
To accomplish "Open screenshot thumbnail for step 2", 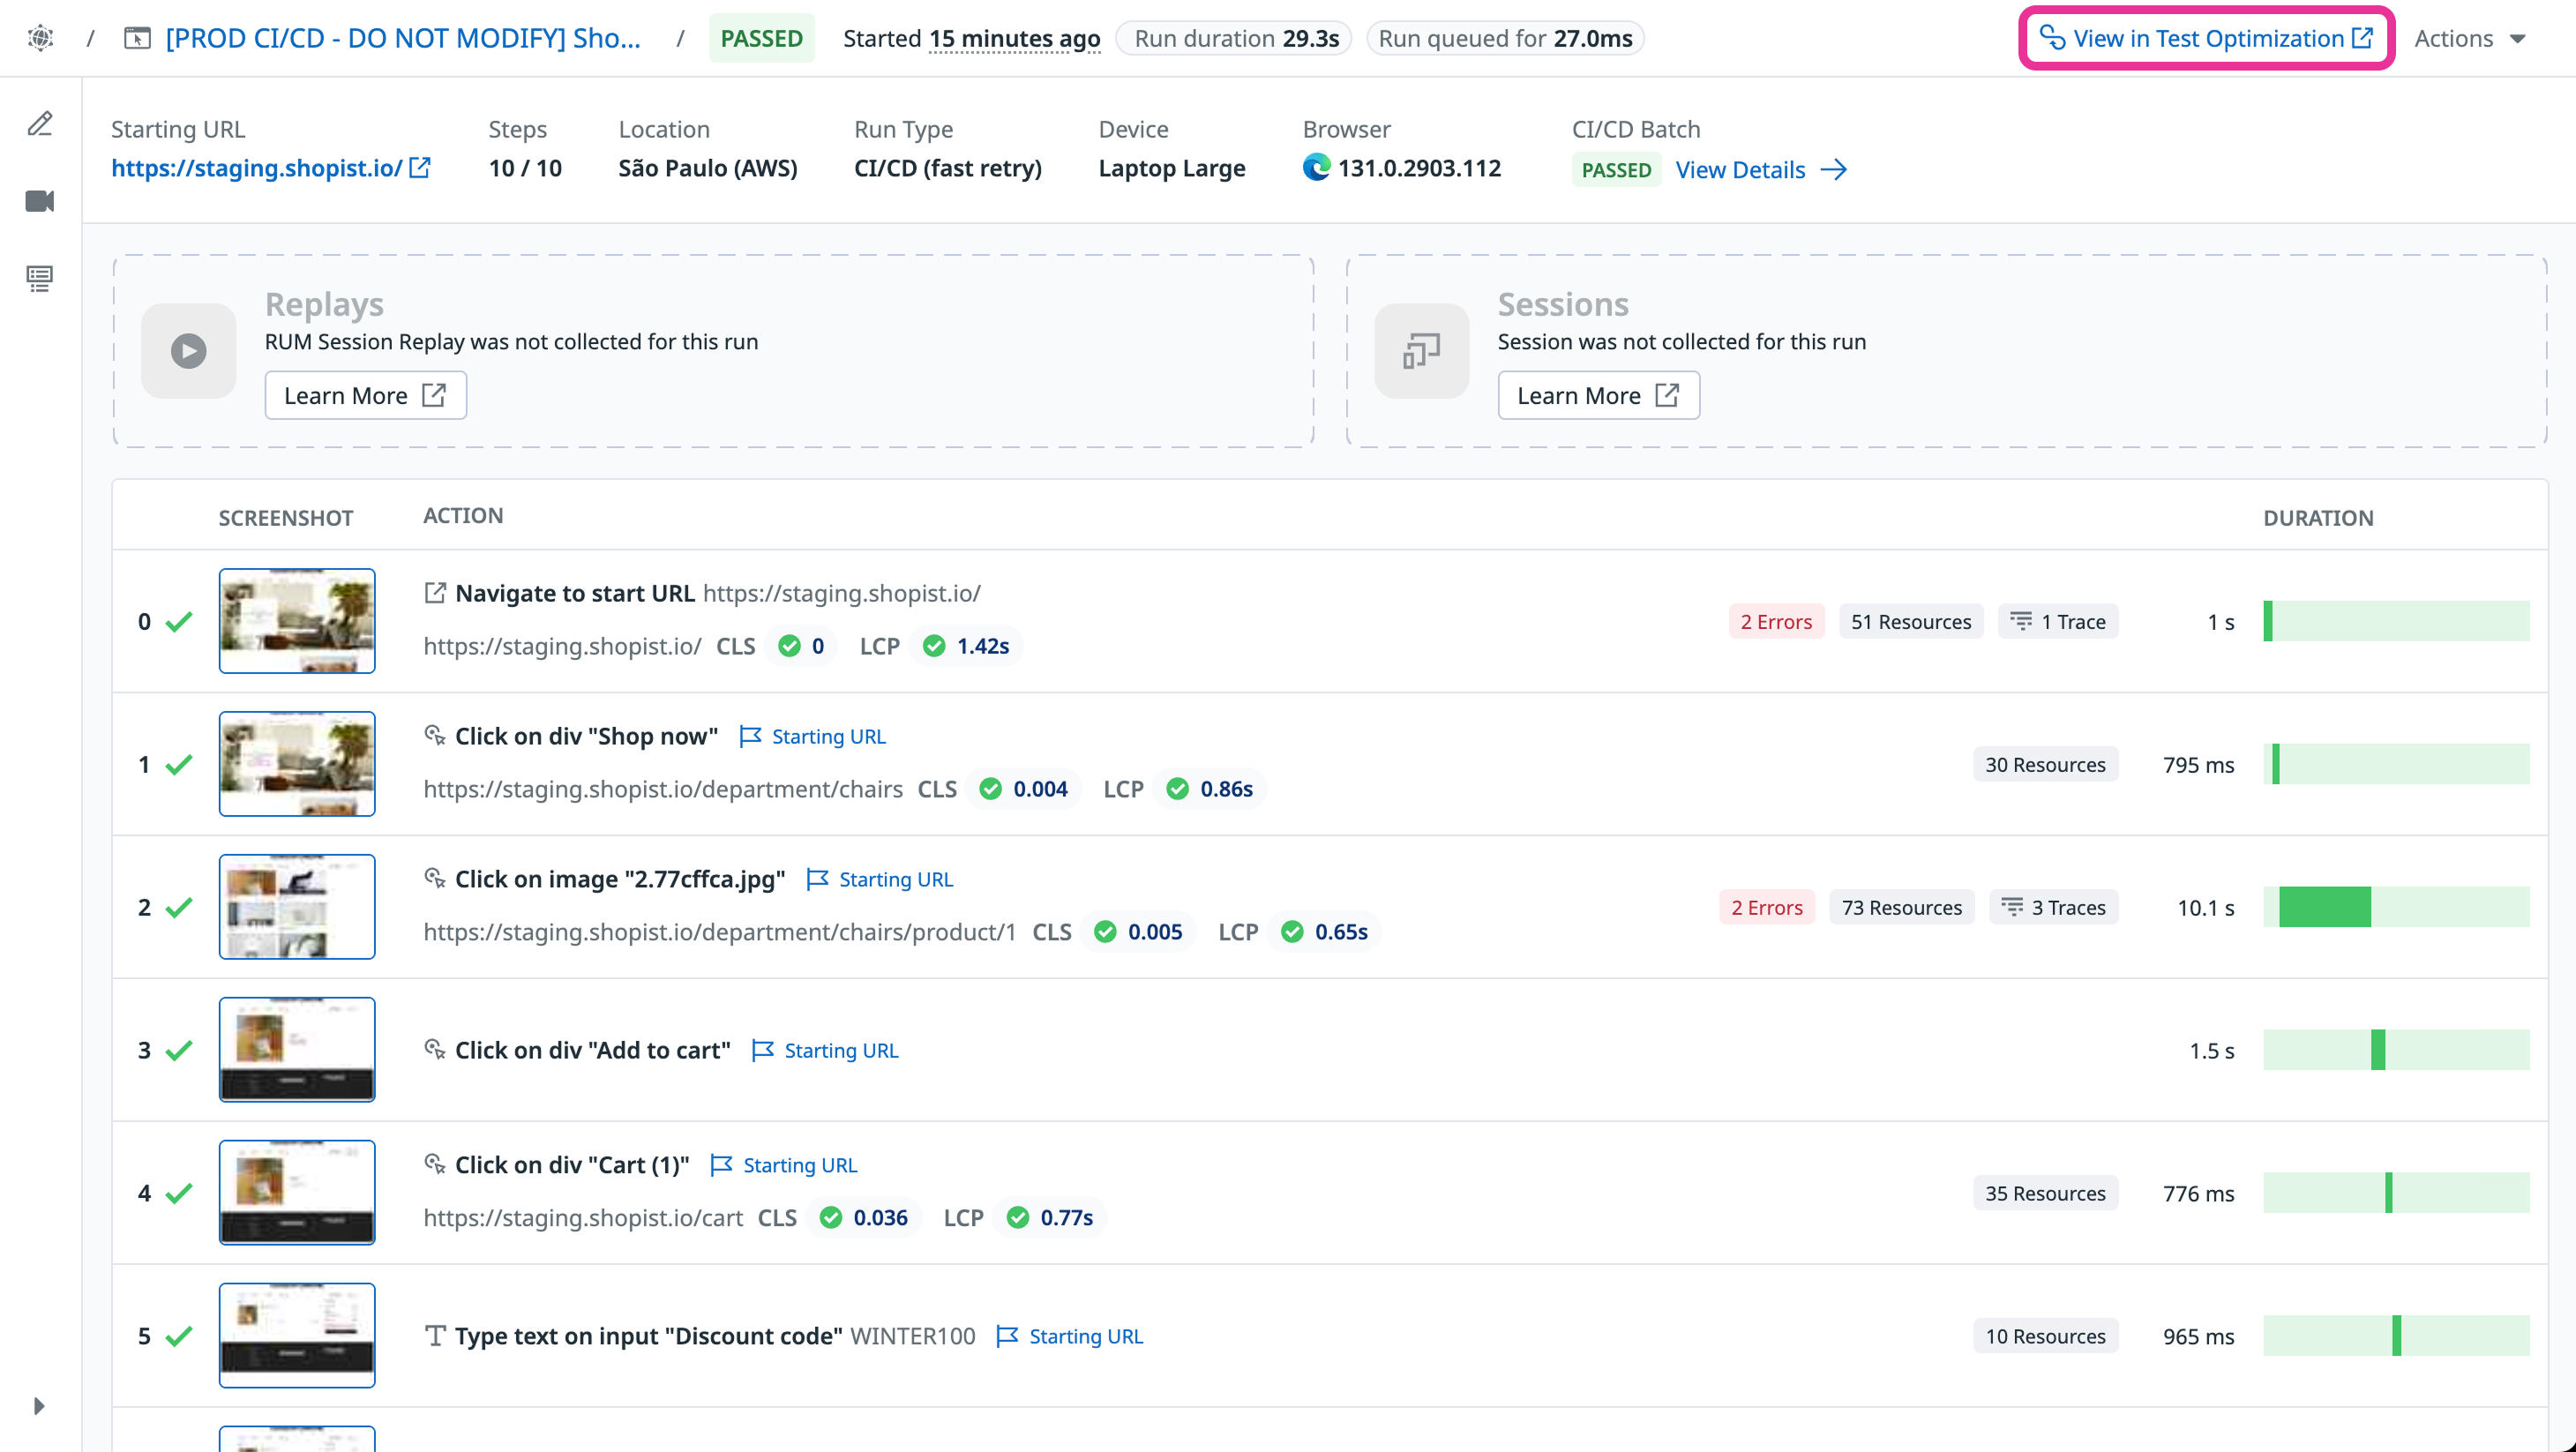I will coord(297,907).
